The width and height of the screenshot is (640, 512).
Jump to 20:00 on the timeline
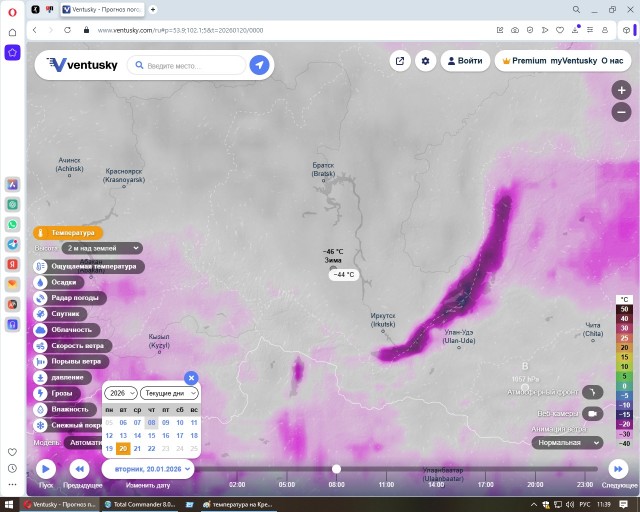point(535,485)
